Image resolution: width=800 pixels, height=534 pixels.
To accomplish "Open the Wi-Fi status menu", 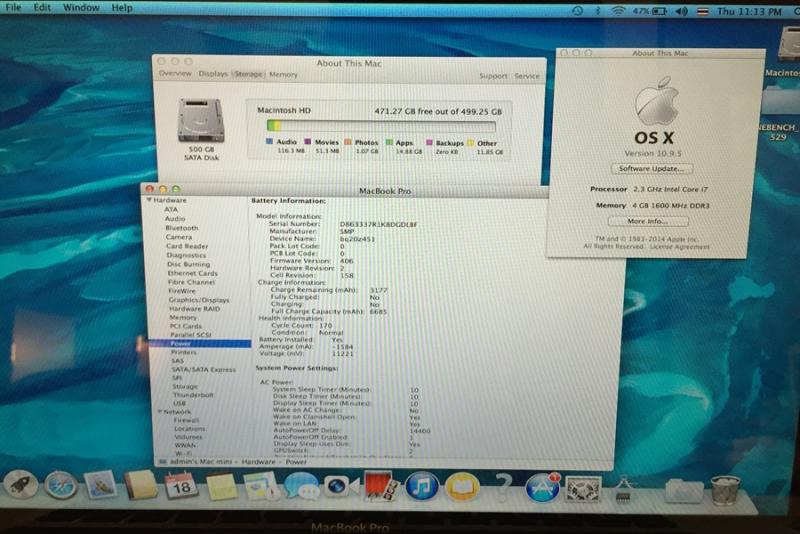I will click(x=618, y=10).
